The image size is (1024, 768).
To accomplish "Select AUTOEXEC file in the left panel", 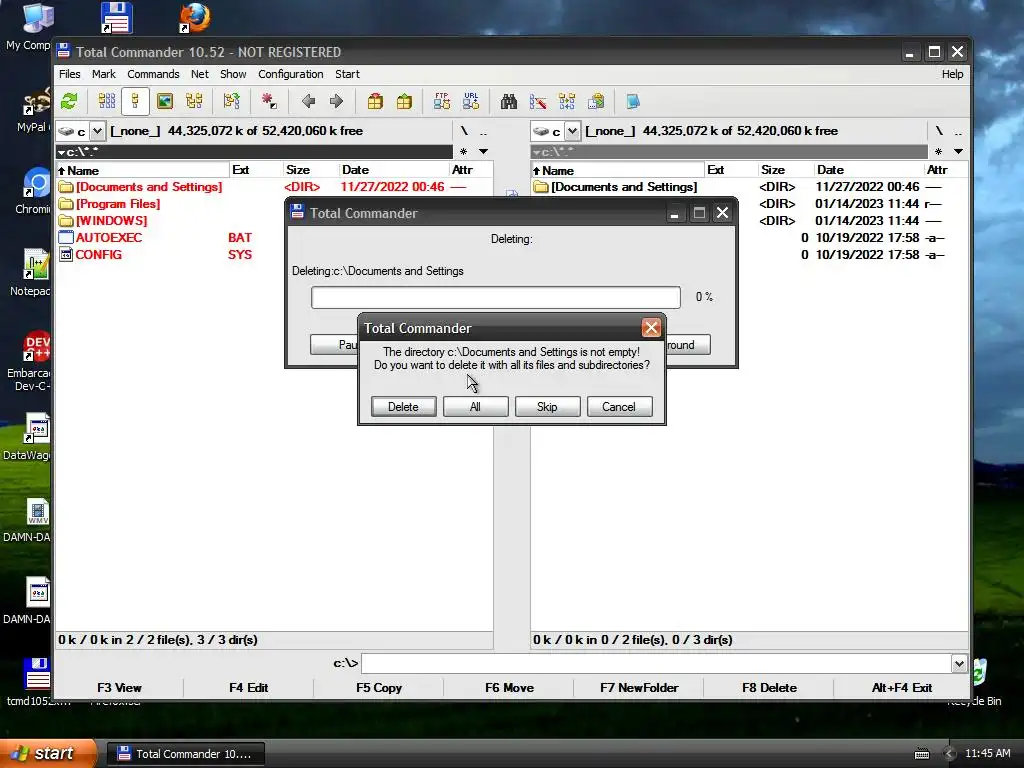I will click(x=108, y=238).
